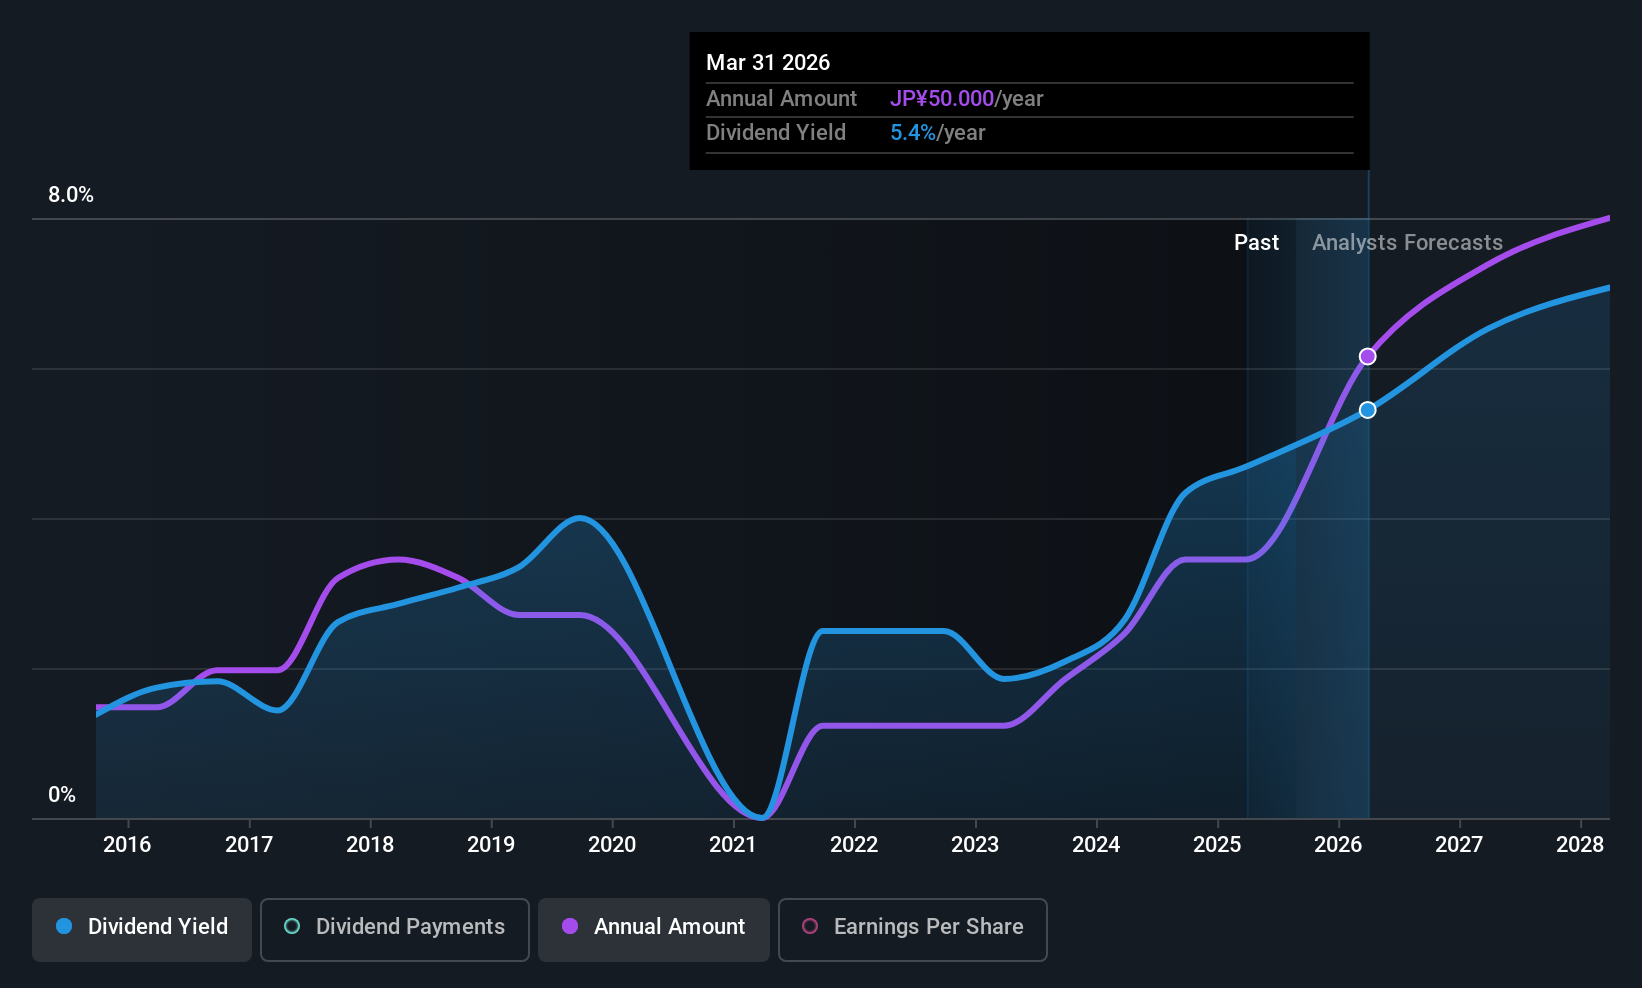Viewport: 1642px width, 988px height.
Task: Click the JP¥50.000/year value in tooltip
Action: click(x=967, y=99)
